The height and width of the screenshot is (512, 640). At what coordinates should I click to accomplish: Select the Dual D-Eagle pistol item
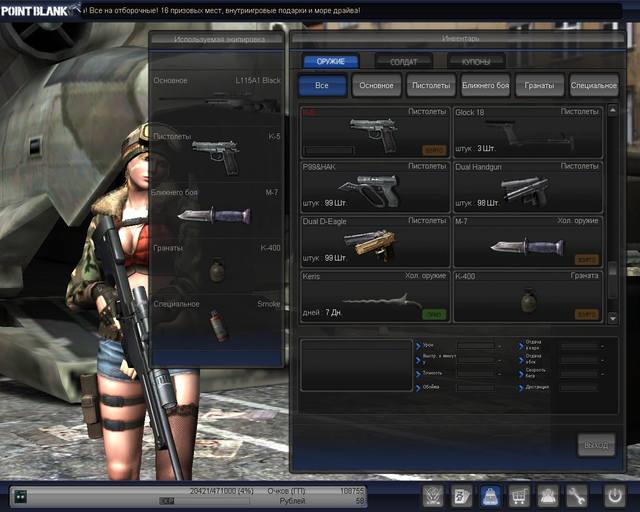tap(374, 240)
